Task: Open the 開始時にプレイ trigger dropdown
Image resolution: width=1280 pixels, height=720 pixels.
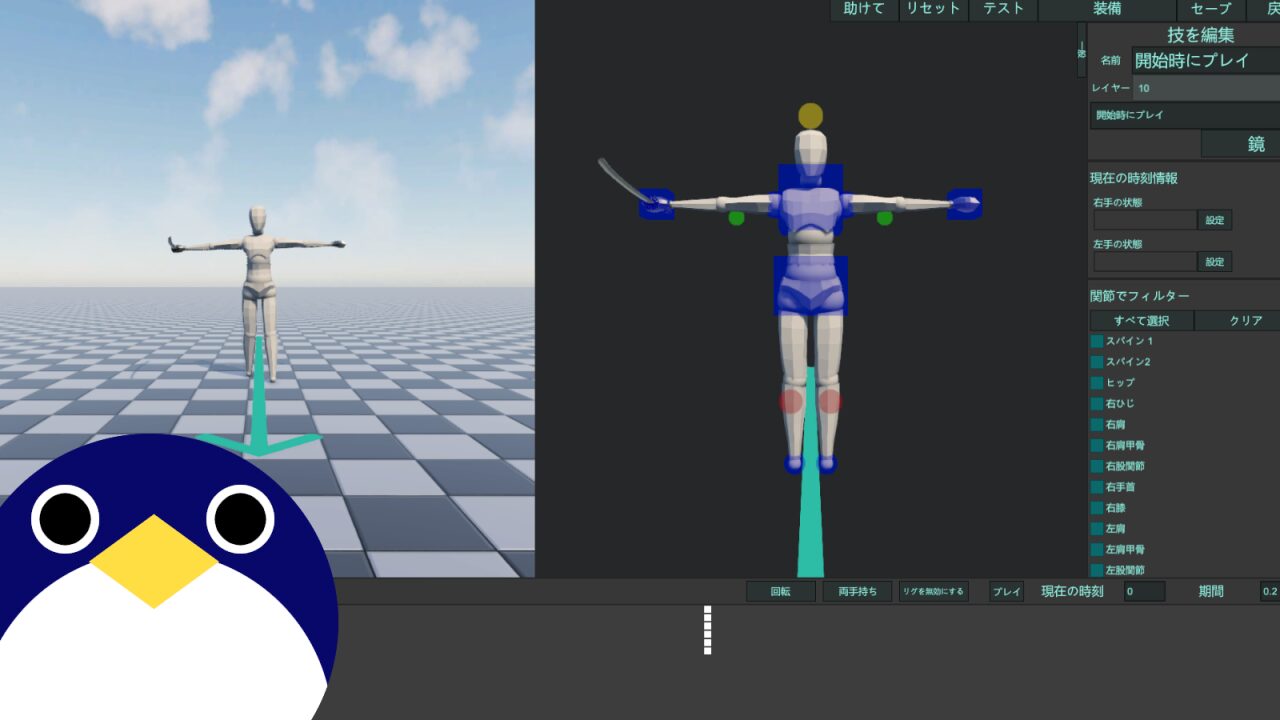Action: point(1184,115)
